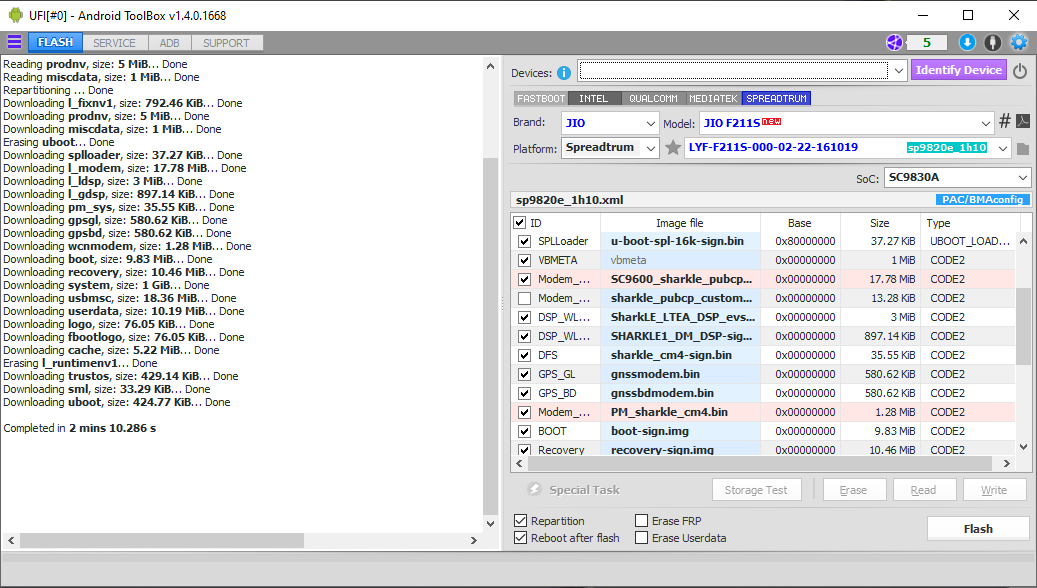The image size is (1037, 588).
Task: Open the hamburger main menu icon
Action: pyautogui.click(x=14, y=42)
